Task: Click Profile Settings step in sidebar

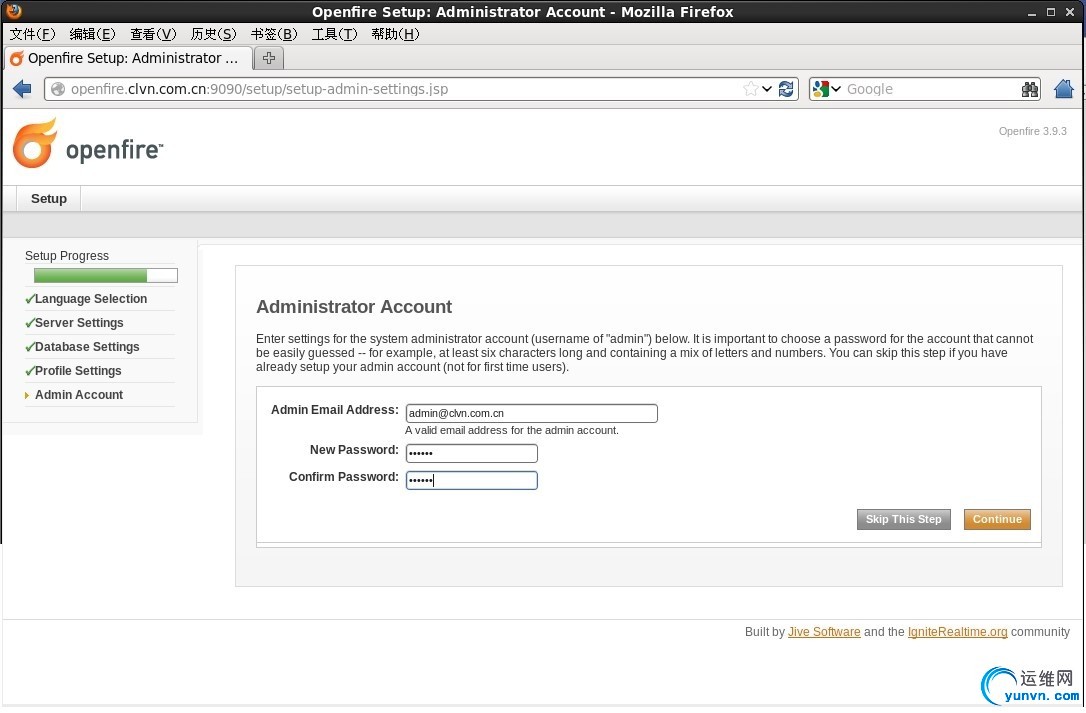Action: click(x=78, y=371)
